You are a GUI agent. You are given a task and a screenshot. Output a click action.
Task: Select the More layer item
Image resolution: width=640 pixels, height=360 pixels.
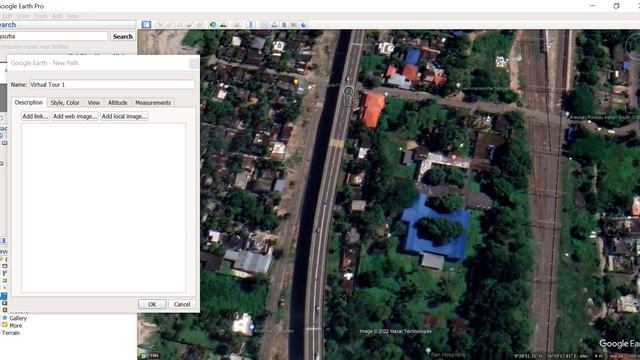tap(16, 325)
